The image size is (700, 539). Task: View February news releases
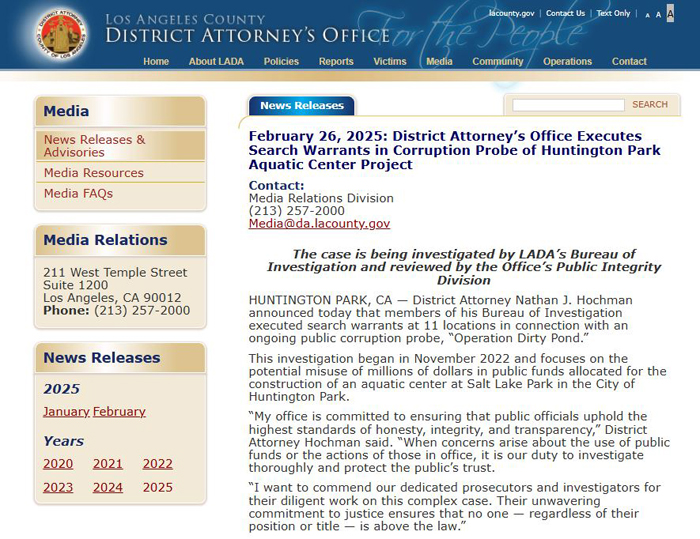coord(119,411)
